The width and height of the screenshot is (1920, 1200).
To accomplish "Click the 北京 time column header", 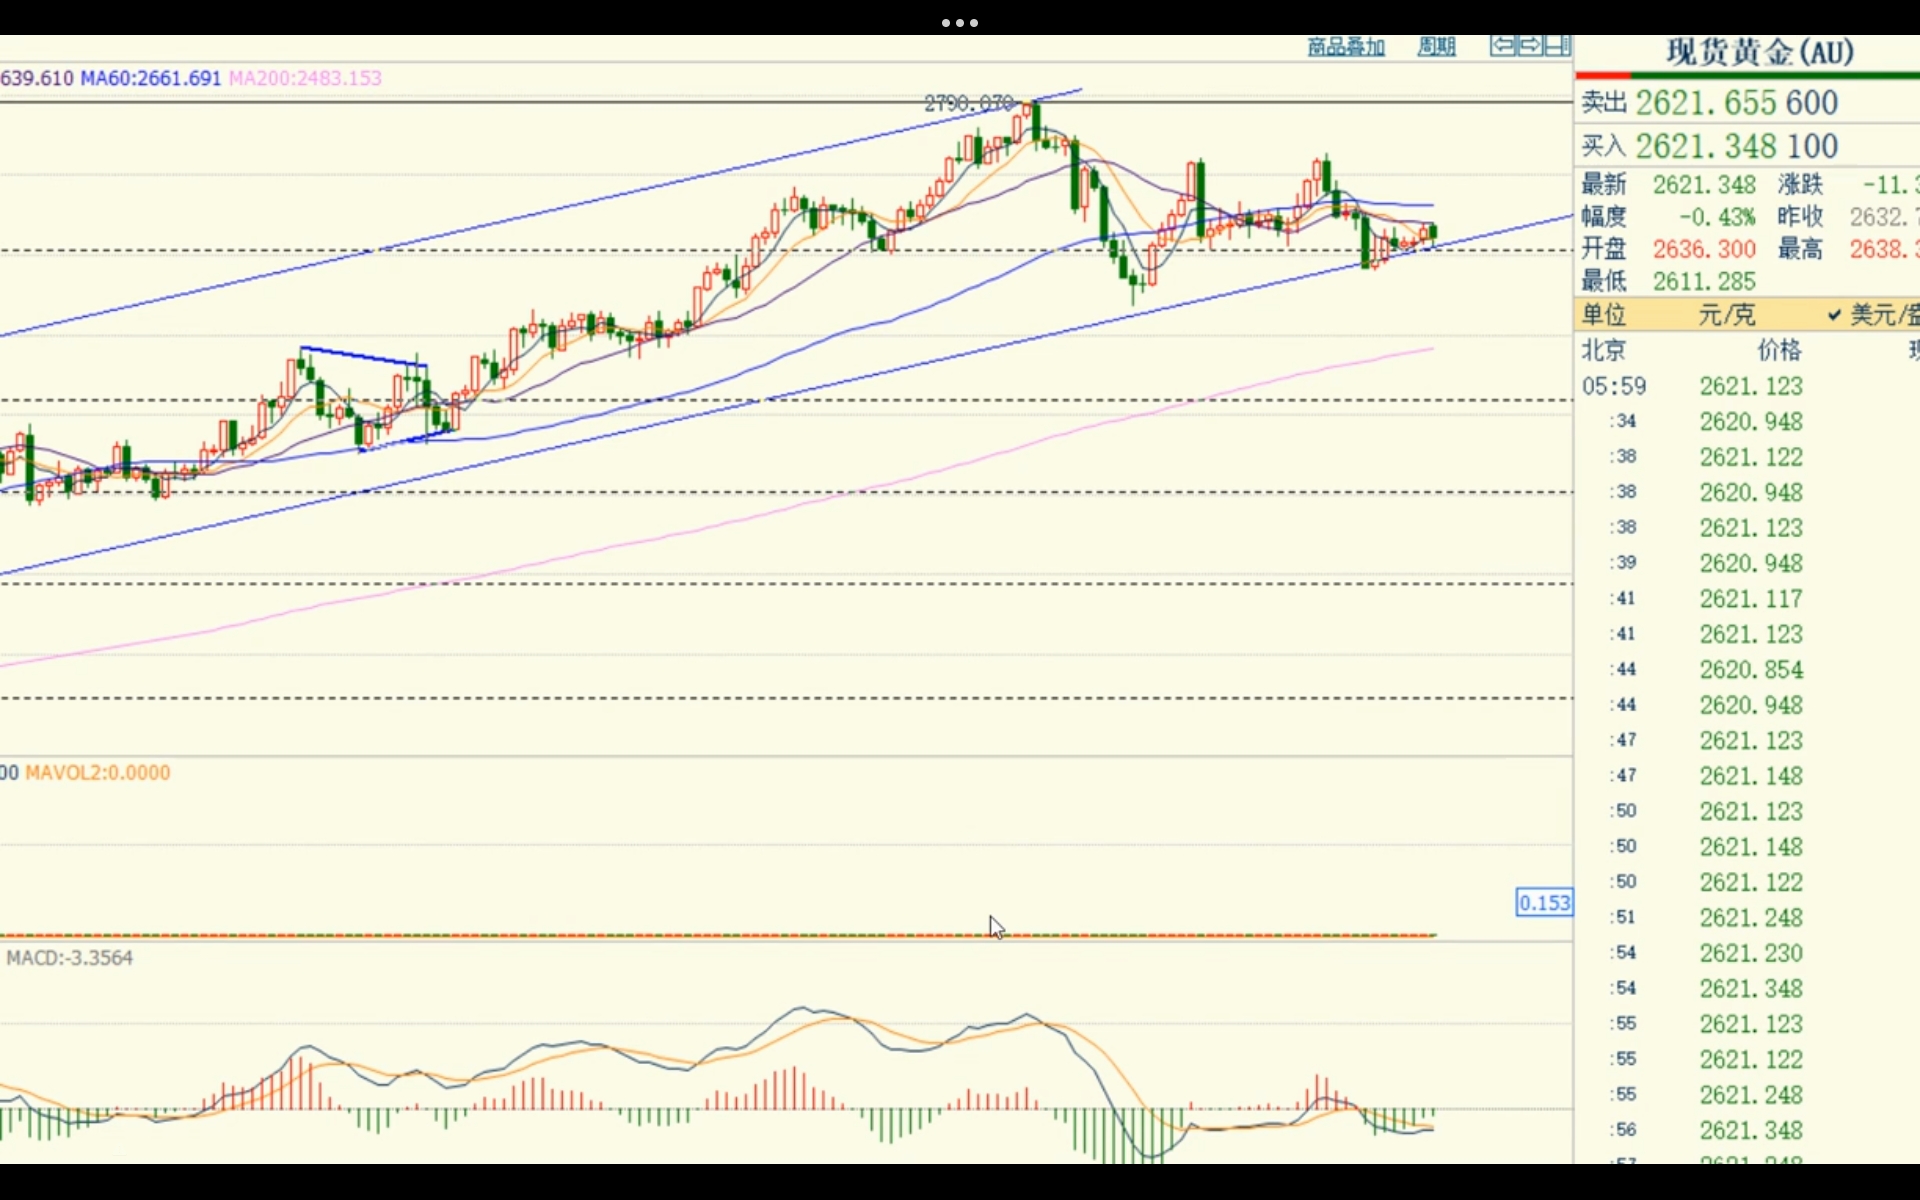I will (x=1603, y=350).
